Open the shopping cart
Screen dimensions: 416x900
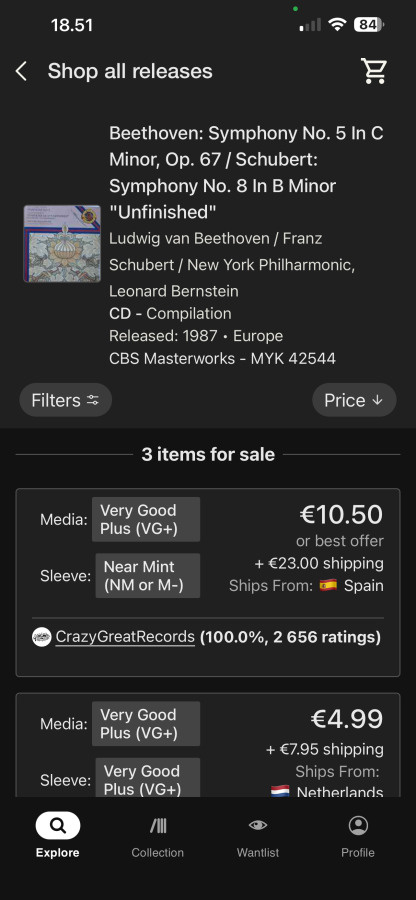(374, 71)
